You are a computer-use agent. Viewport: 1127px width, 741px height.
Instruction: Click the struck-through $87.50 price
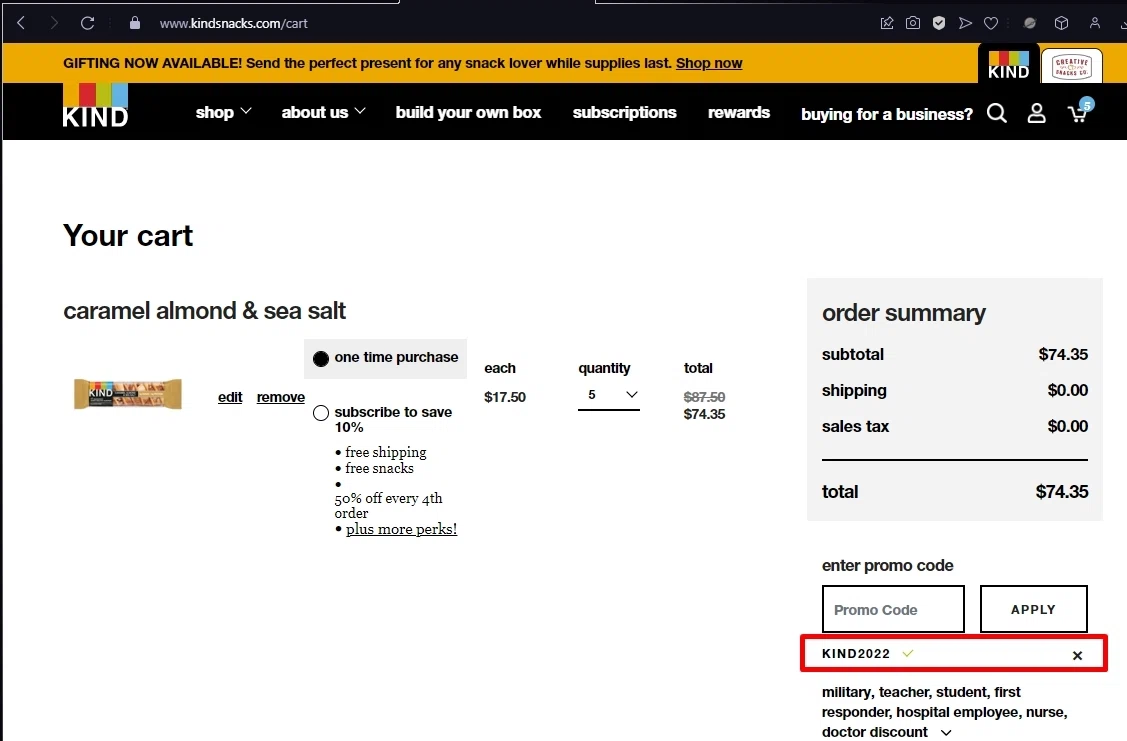704,397
